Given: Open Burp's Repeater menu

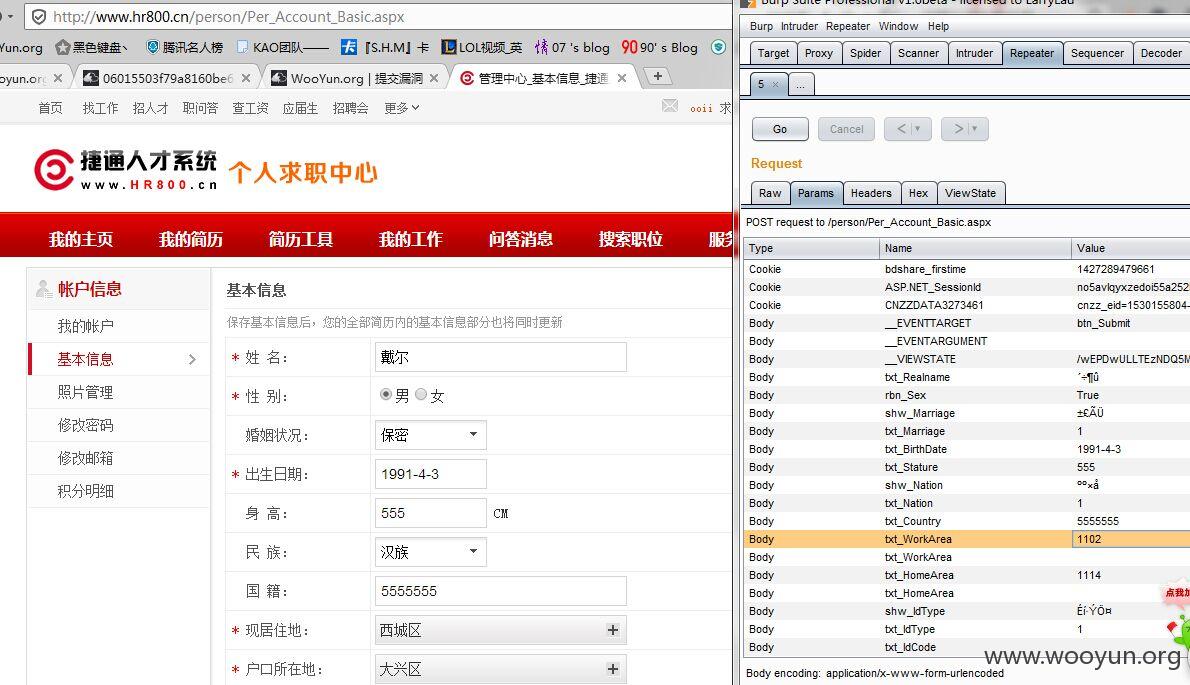Looking at the screenshot, I should (x=848, y=26).
